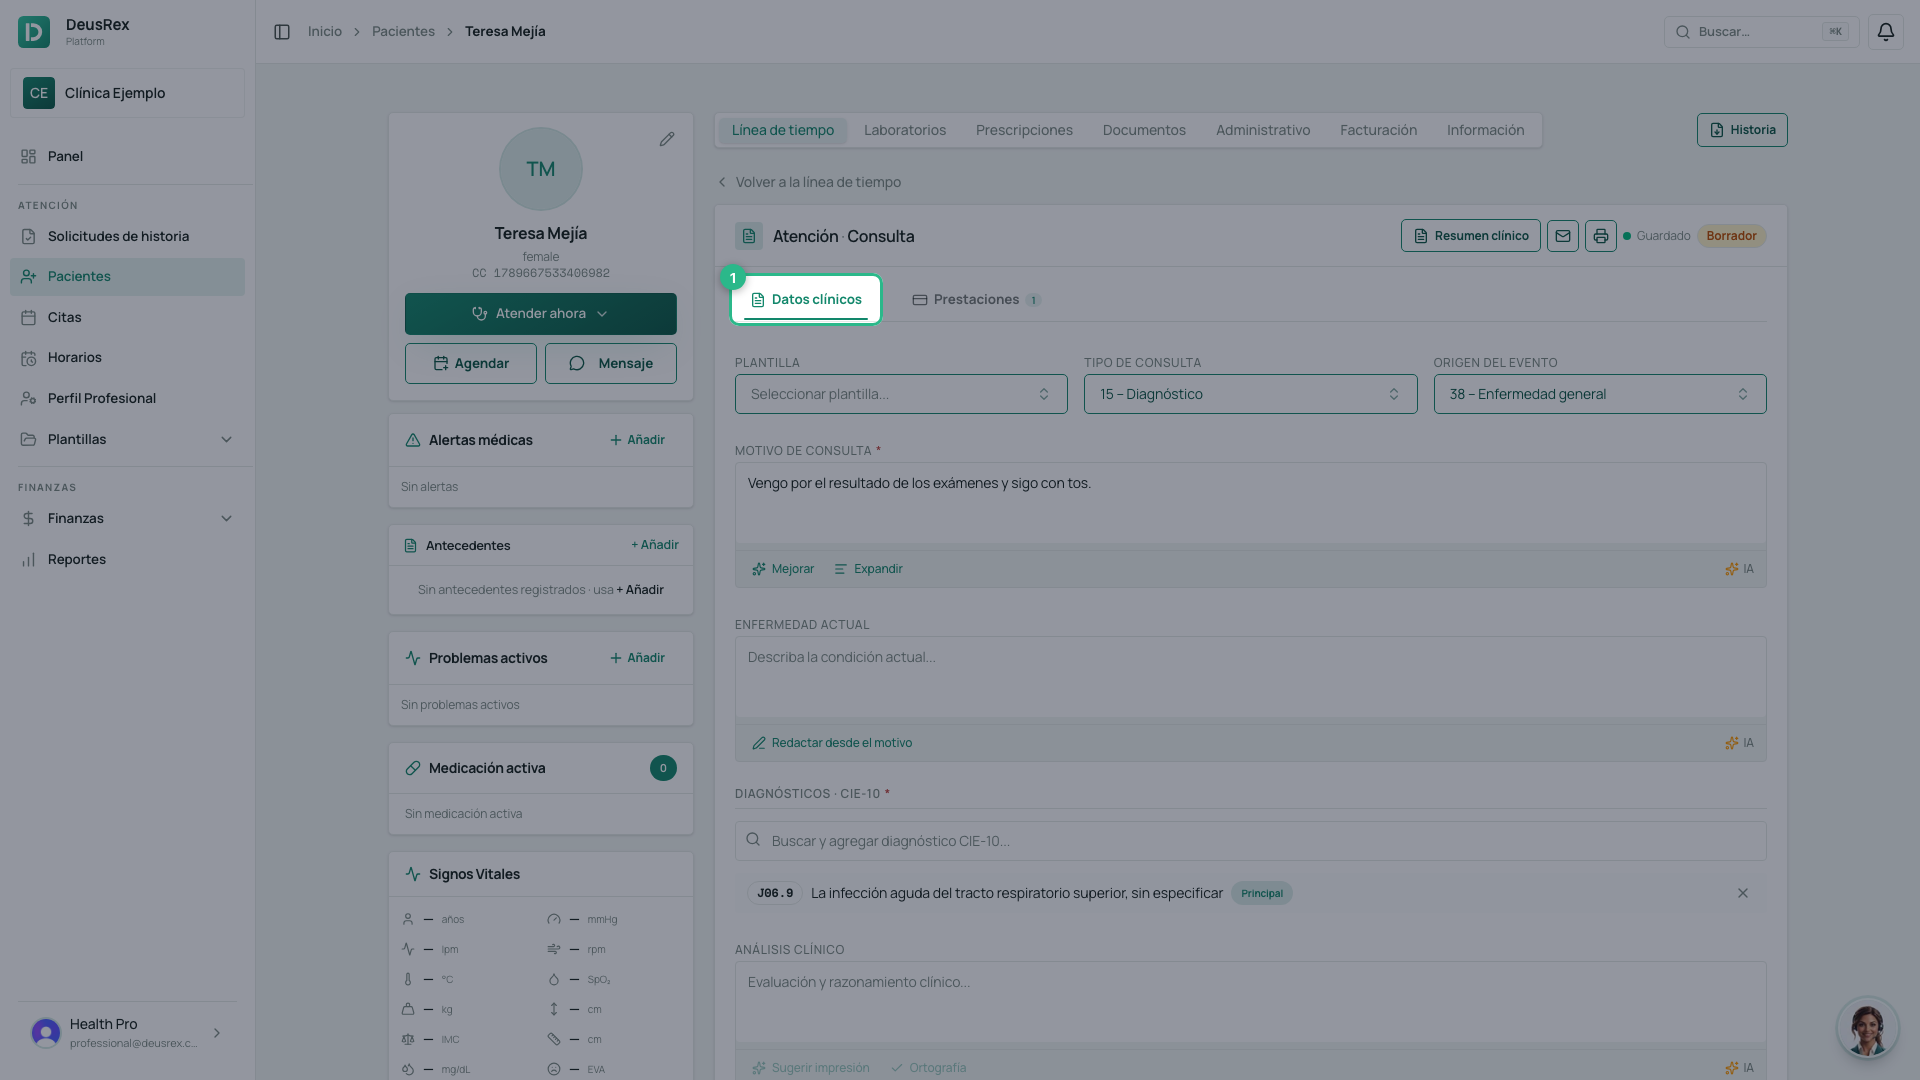This screenshot has width=1920, height=1080.
Task: Open the notifications bell
Action: click(1885, 32)
